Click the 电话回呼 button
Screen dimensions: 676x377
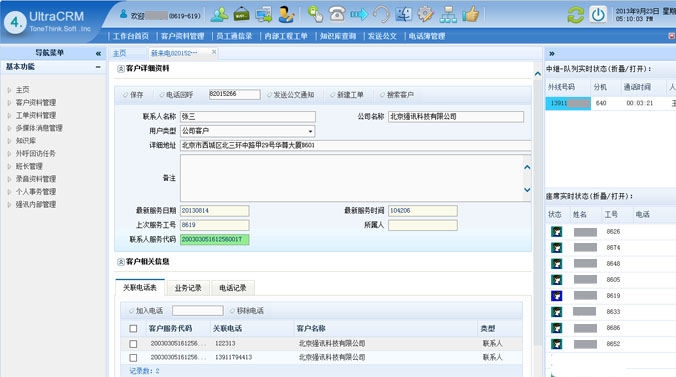[x=176, y=95]
